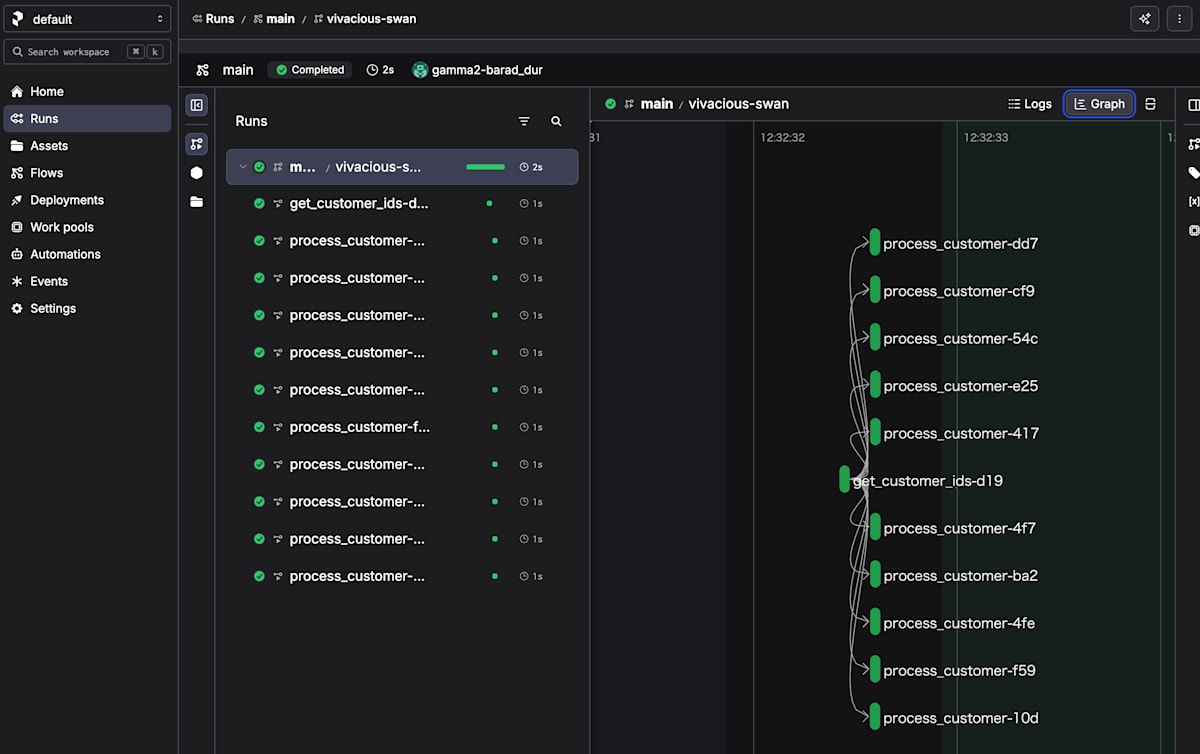Collapse the main / vivacious-swan run row
The height and width of the screenshot is (754, 1200).
[x=242, y=167]
